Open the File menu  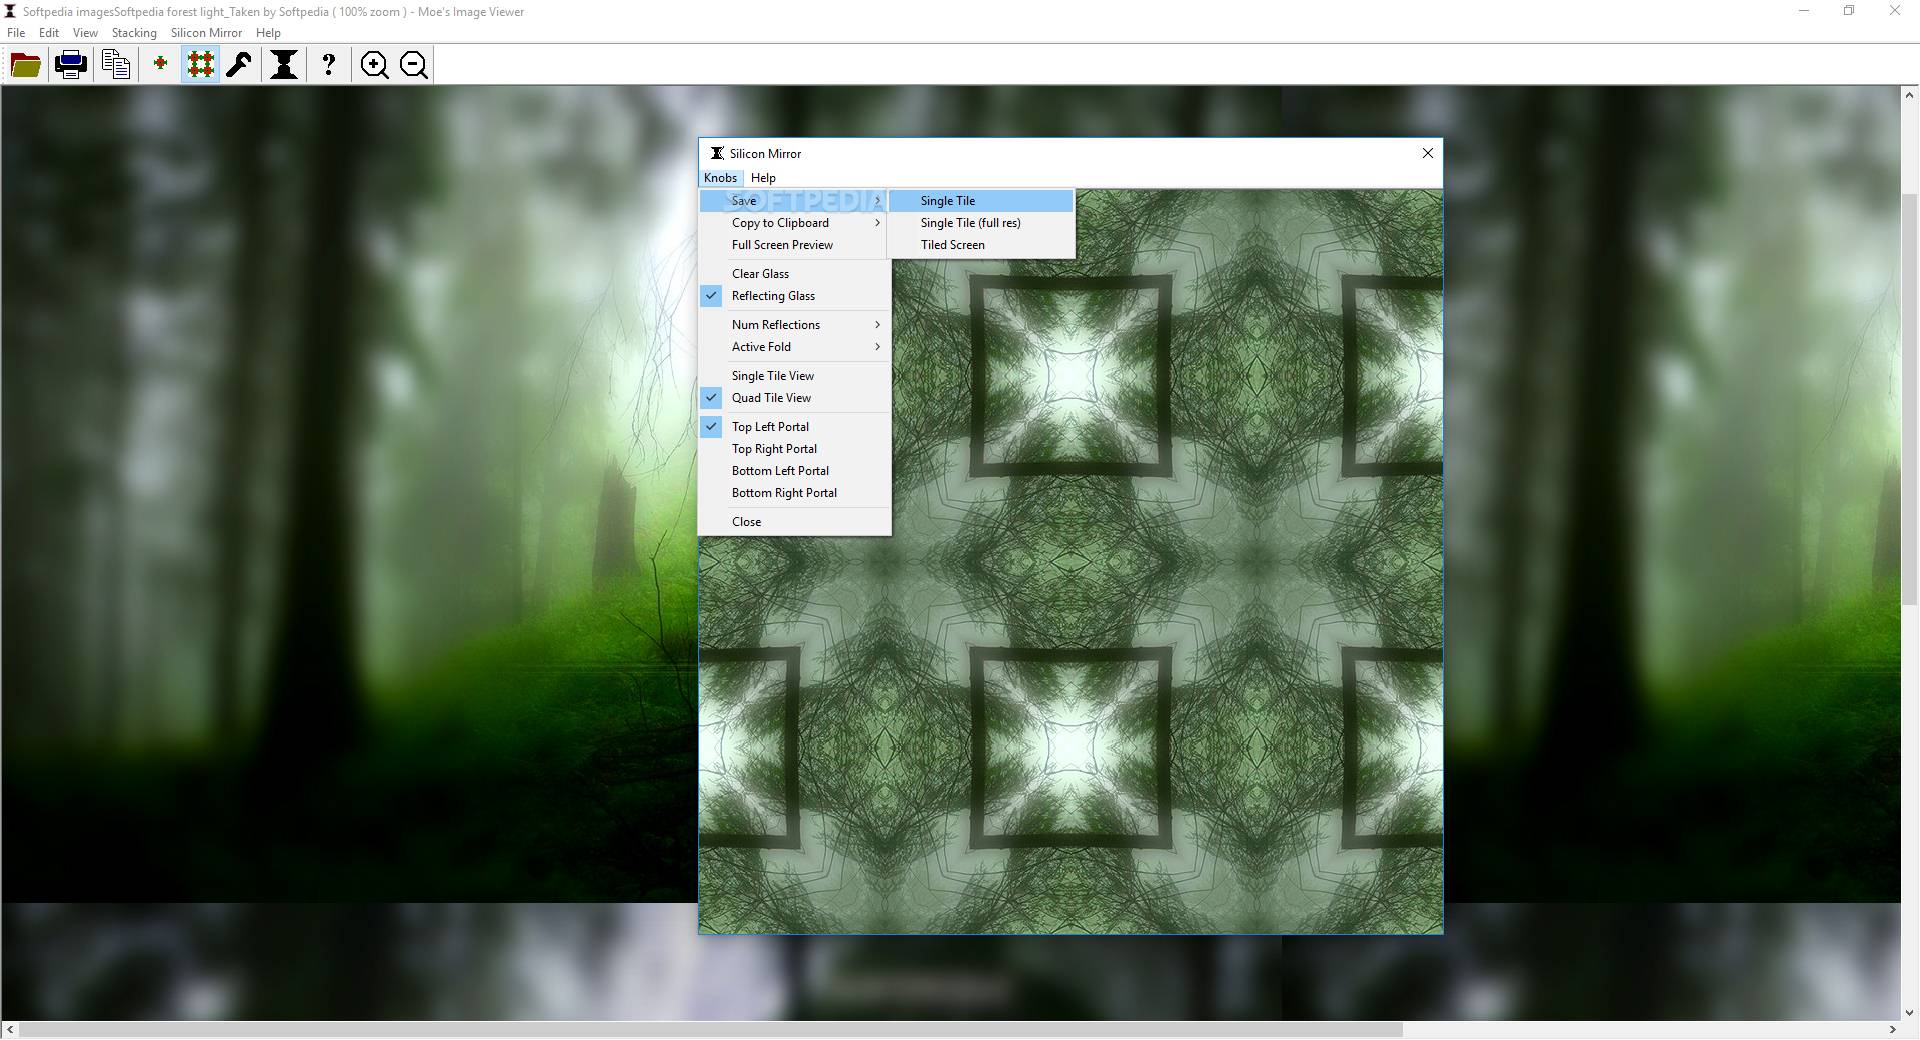click(16, 32)
